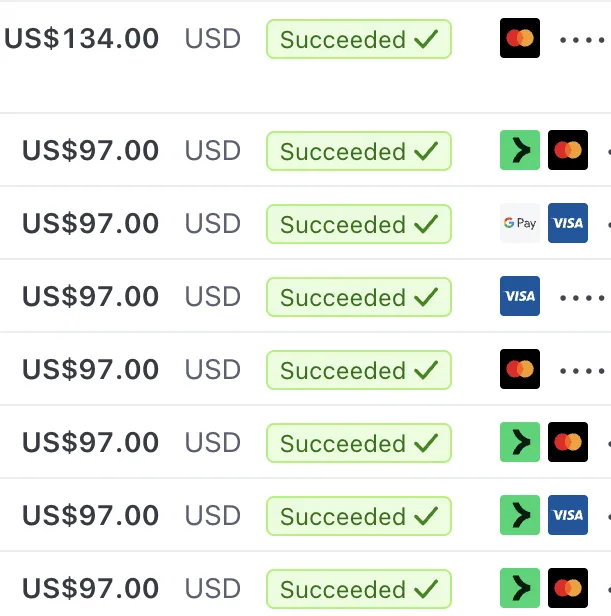This screenshot has width=611, height=616.
Task: Click the USD currency label in the top row
Action: tap(213, 38)
